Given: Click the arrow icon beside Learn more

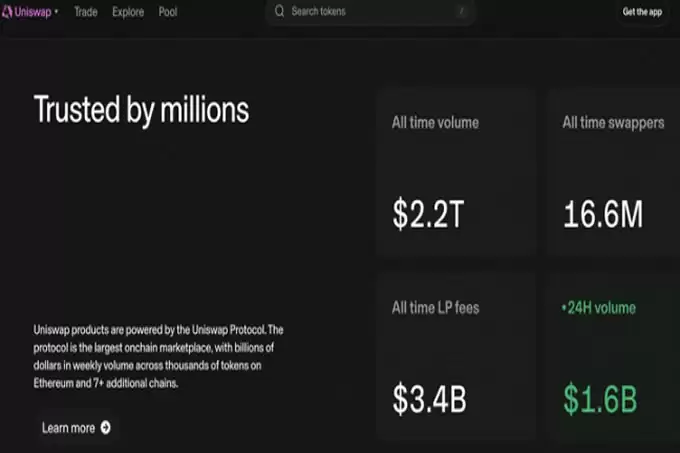Looking at the screenshot, I should [x=105, y=428].
